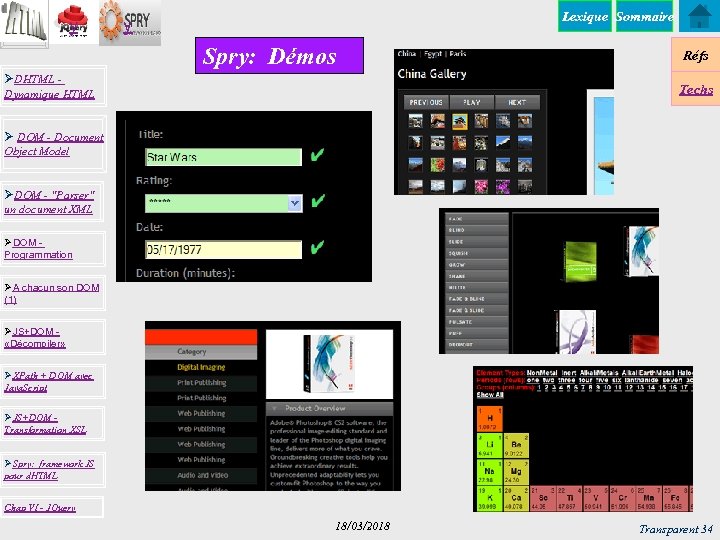Image resolution: width=720 pixels, height=540 pixels.
Task: Choose the GROW effect menu item
Action: pos(477,265)
